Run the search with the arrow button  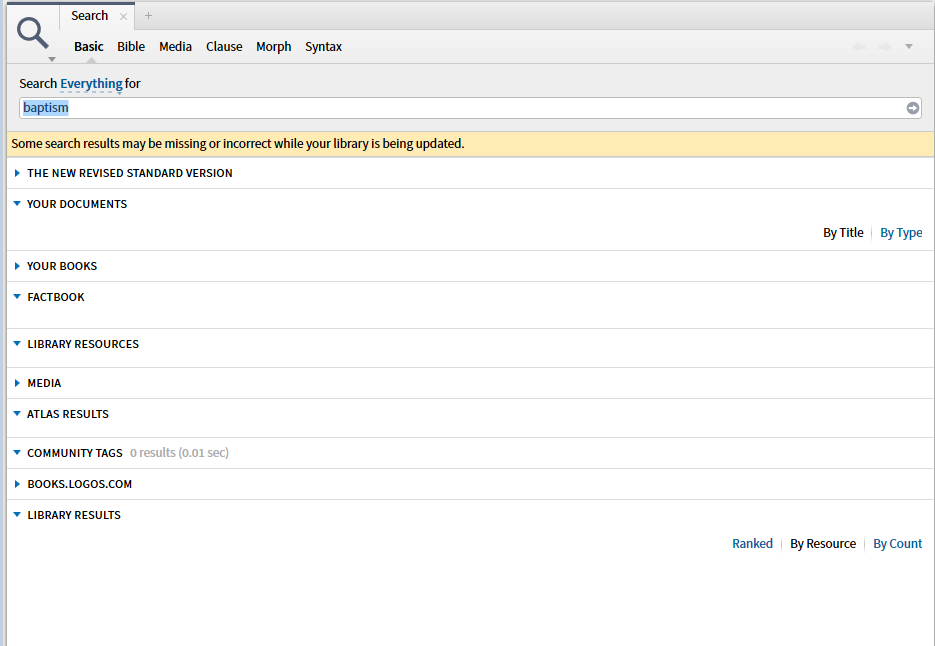[913, 108]
